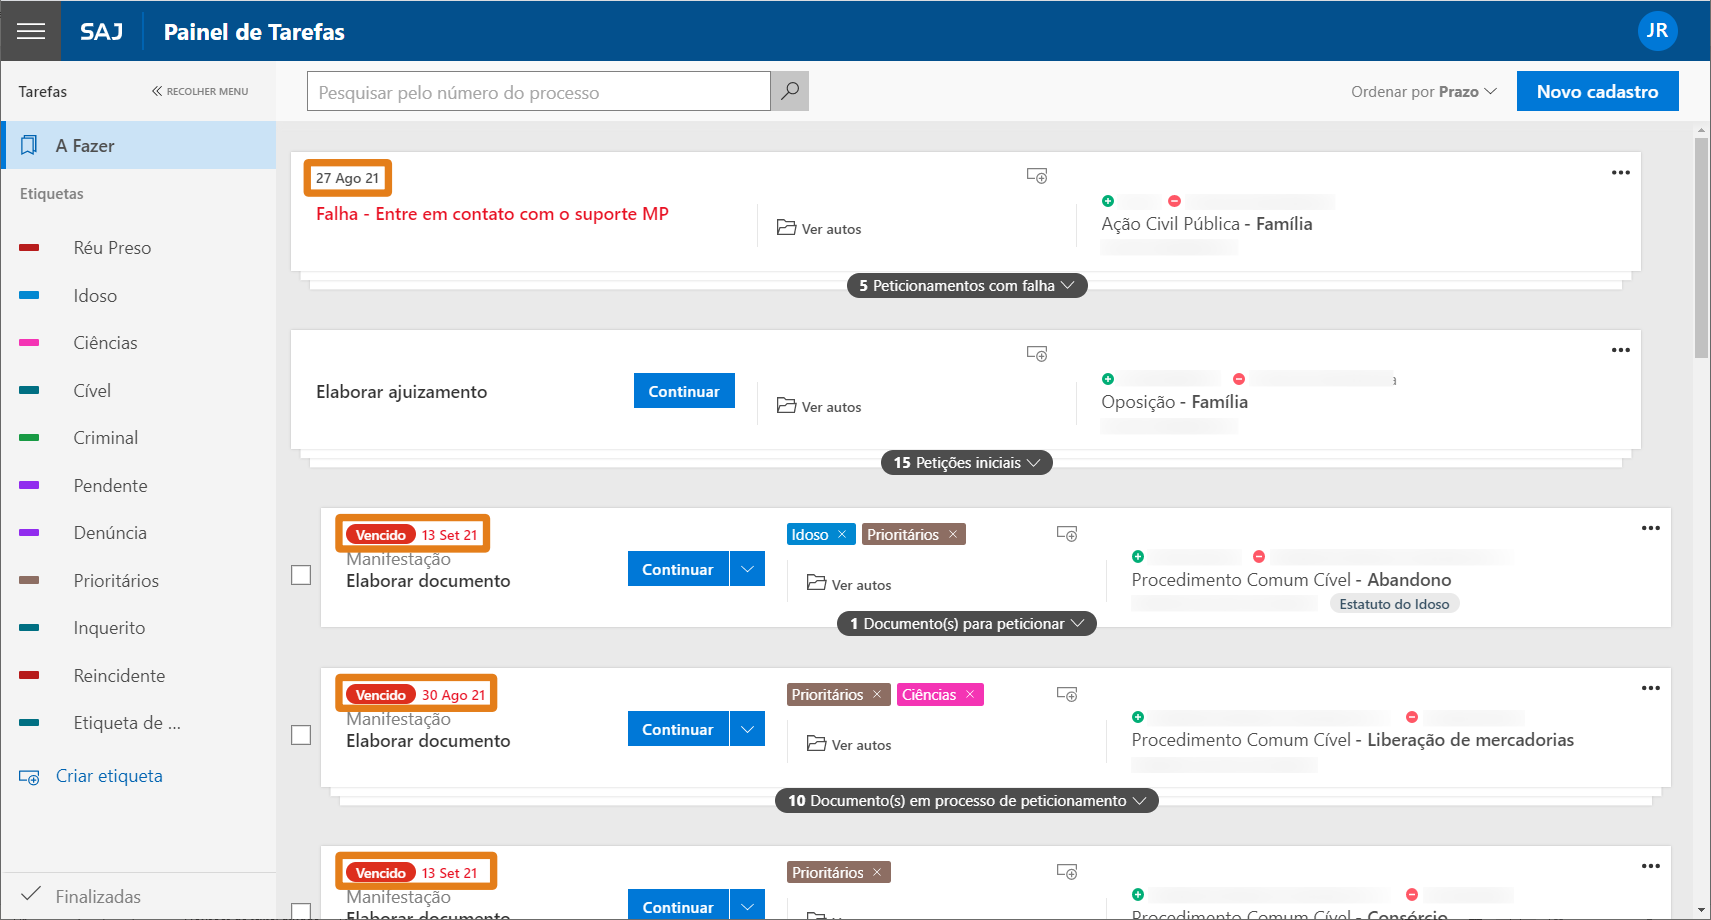The image size is (1711, 920).
Task: Open the Finalizadas task list
Action: 98,896
